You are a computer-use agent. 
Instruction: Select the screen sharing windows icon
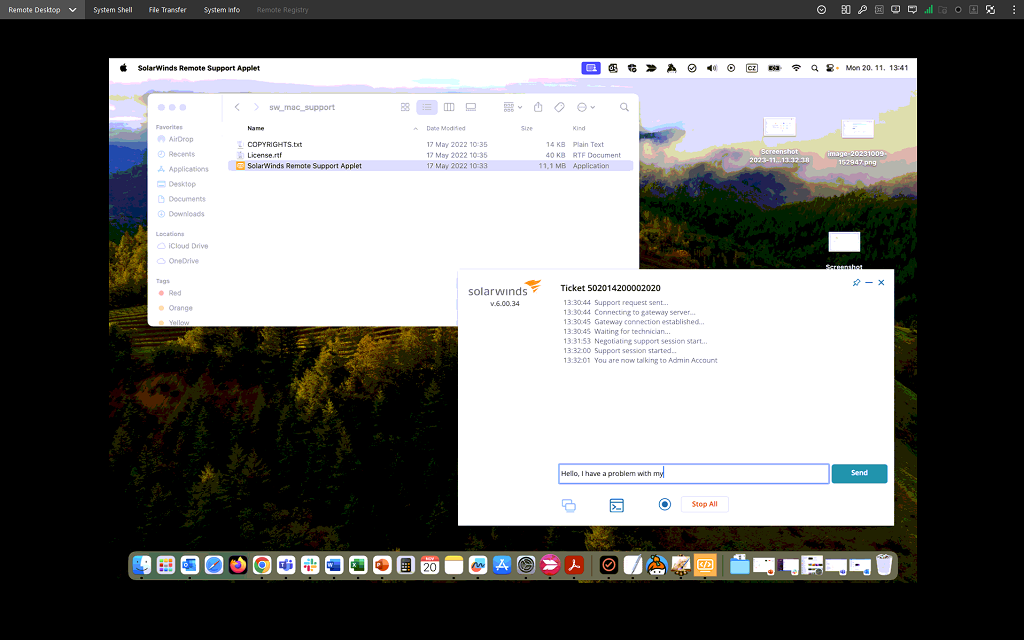tap(568, 505)
